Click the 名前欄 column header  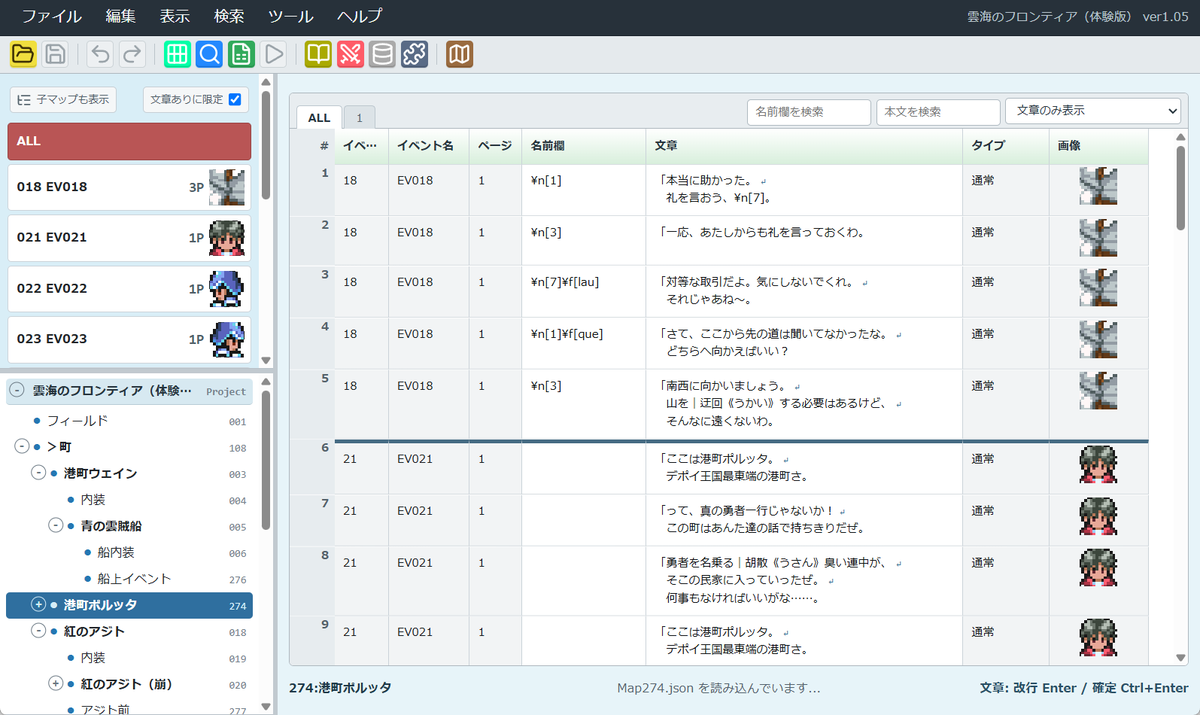583,146
